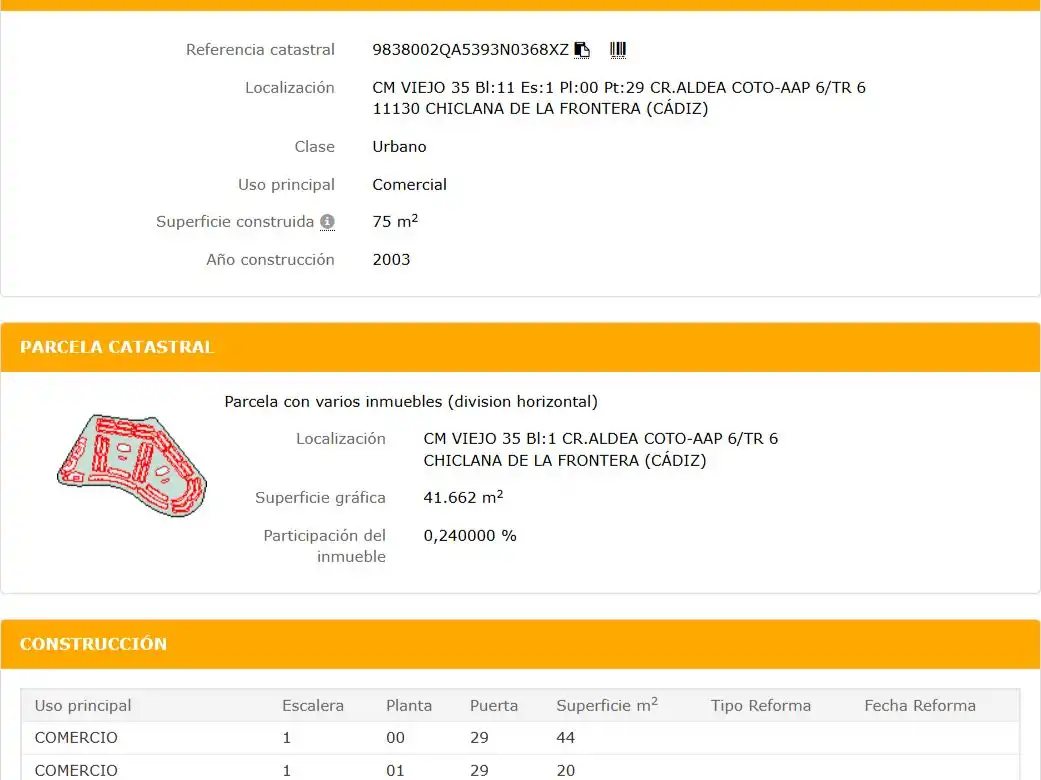Select the COMERCIO row with planta 01

click(520, 769)
